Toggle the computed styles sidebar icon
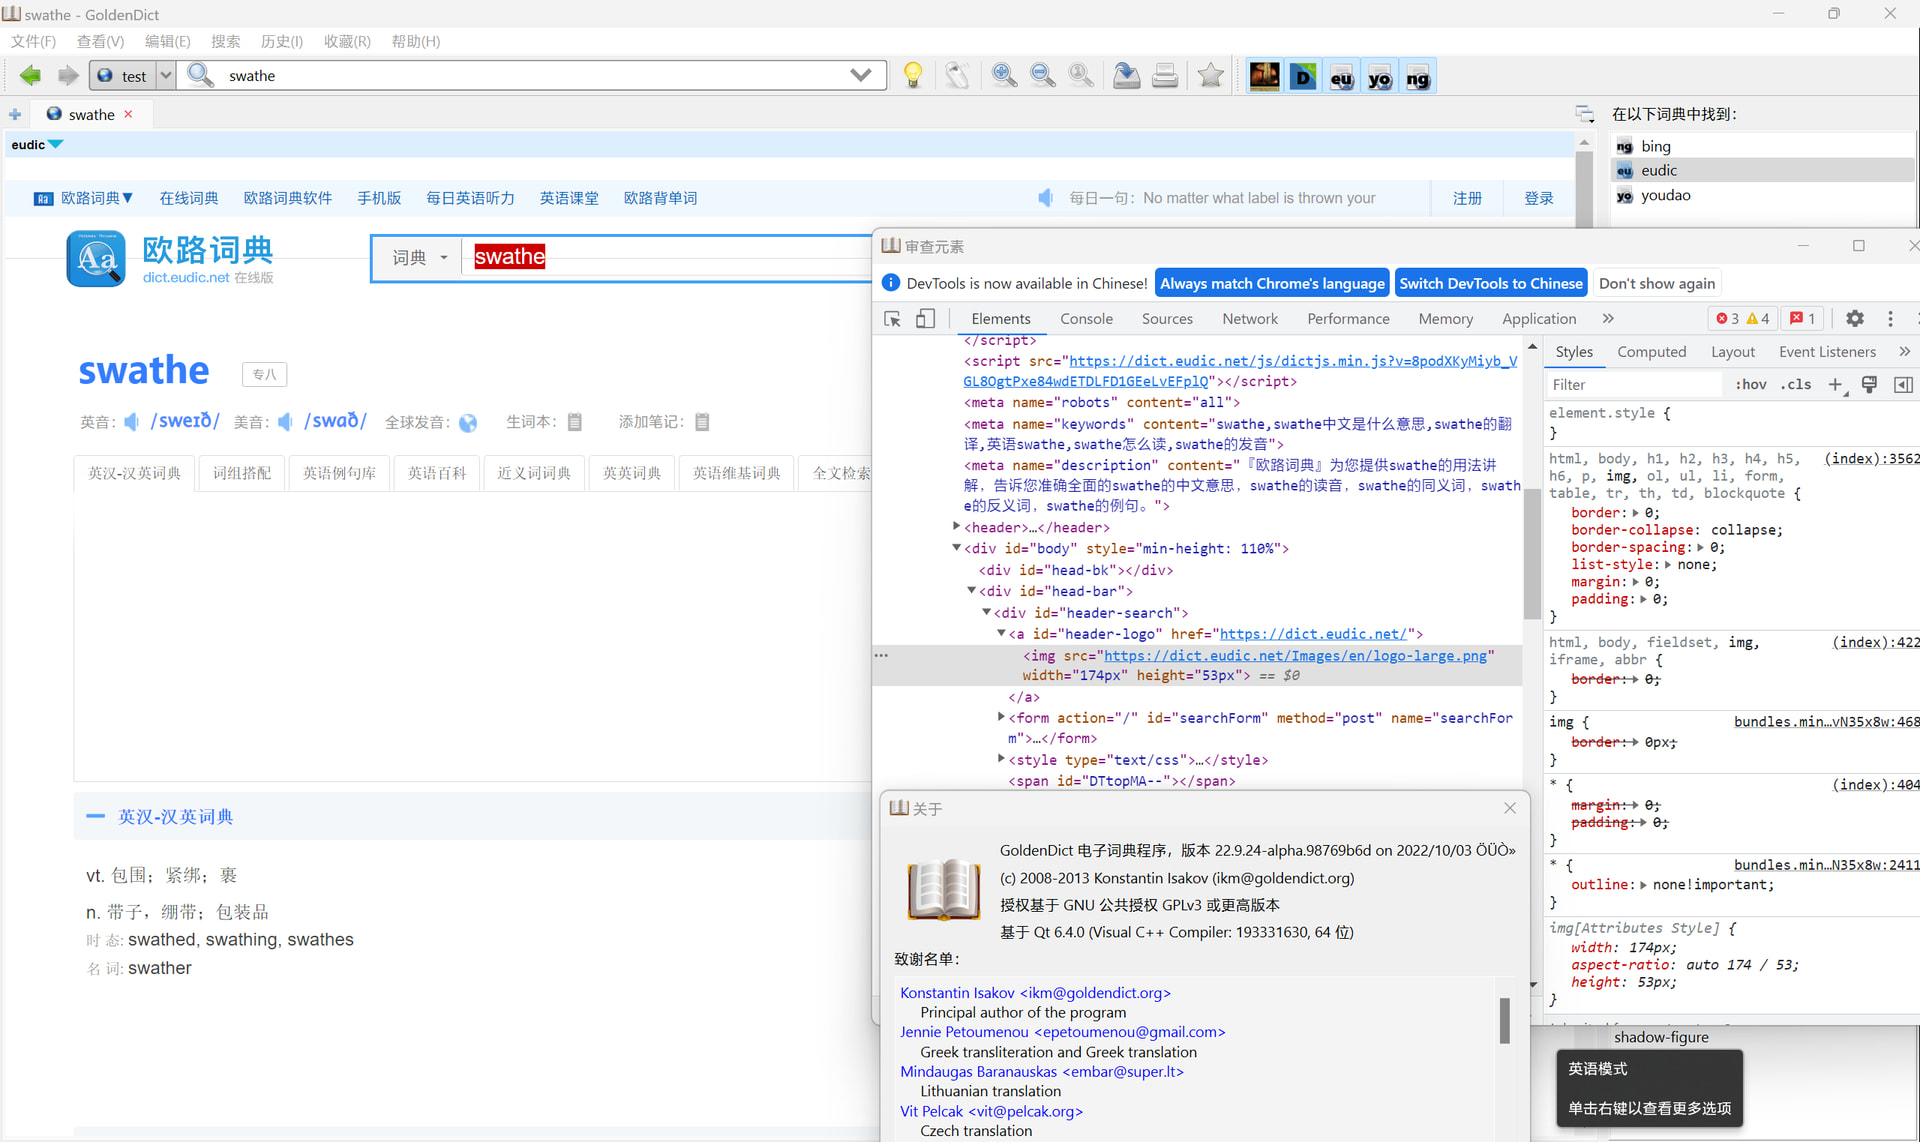The width and height of the screenshot is (1920, 1142). (1903, 384)
